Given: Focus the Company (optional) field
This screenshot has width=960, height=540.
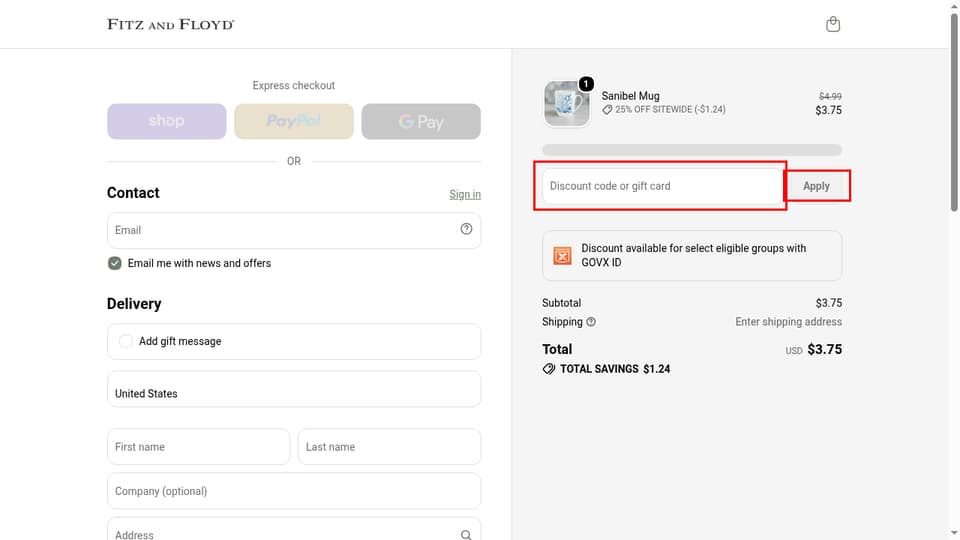Looking at the screenshot, I should [294, 491].
